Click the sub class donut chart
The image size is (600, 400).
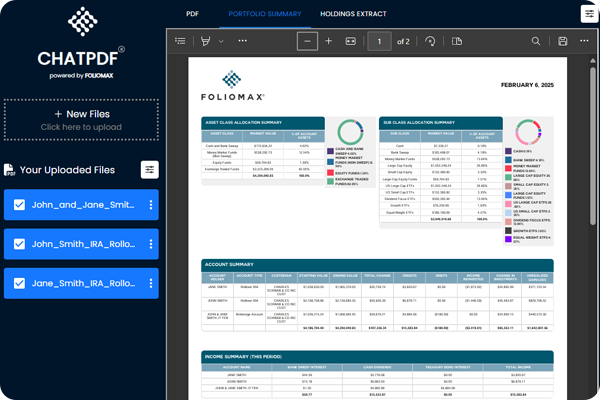(528, 132)
